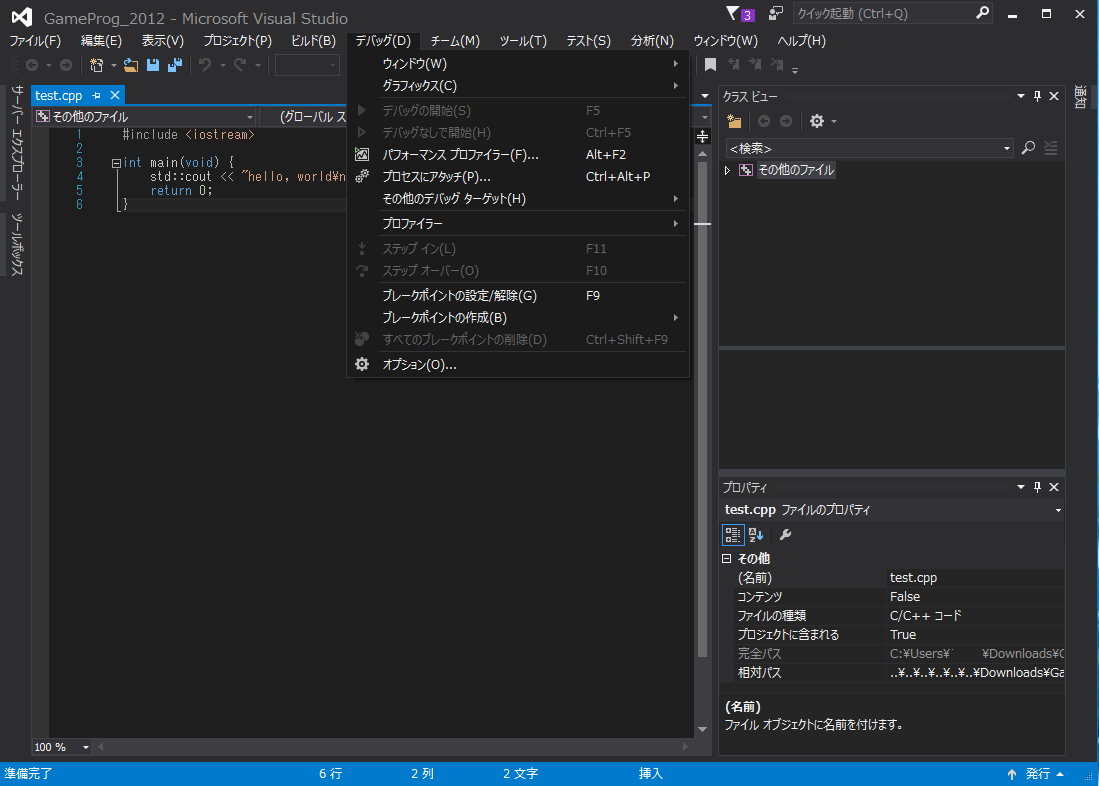Toggle pin on test.cpp tab
The image size is (1099, 786).
coord(97,95)
